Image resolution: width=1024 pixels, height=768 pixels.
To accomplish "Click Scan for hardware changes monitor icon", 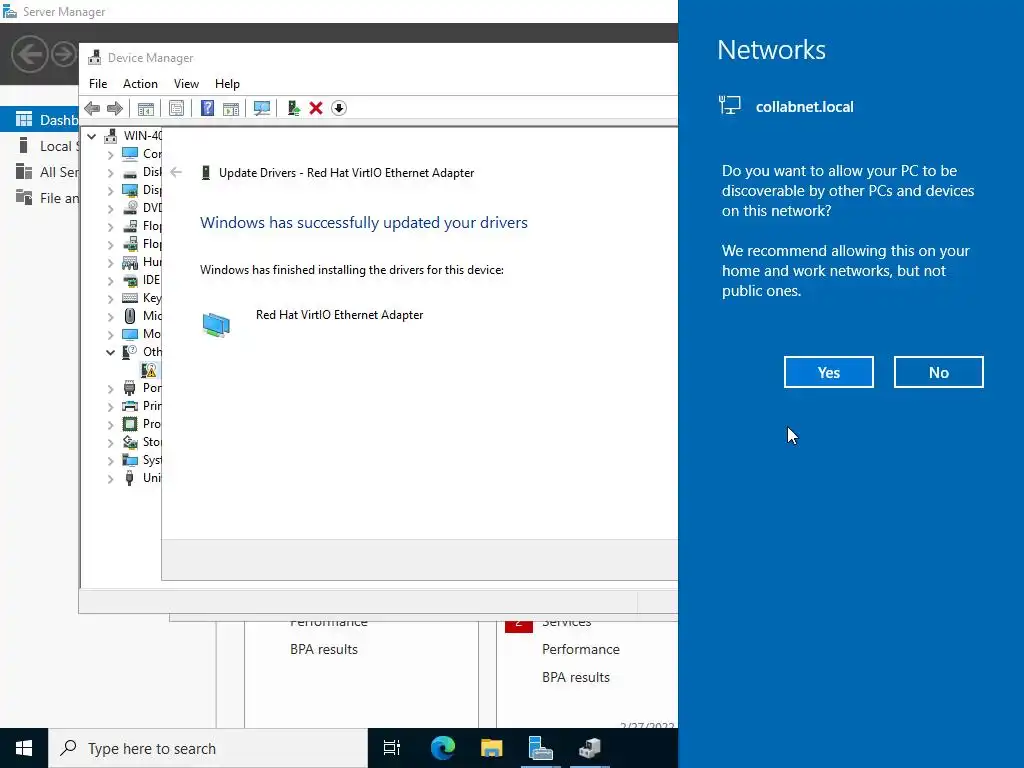I will pyautogui.click(x=262, y=108).
